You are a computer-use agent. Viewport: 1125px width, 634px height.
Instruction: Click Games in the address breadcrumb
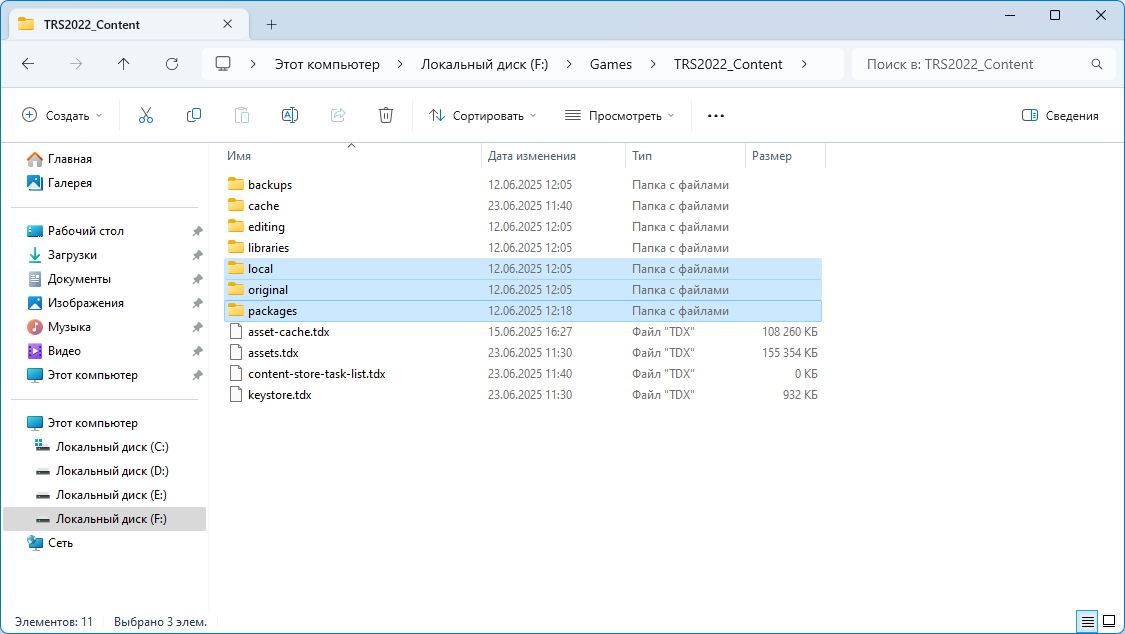(611, 64)
